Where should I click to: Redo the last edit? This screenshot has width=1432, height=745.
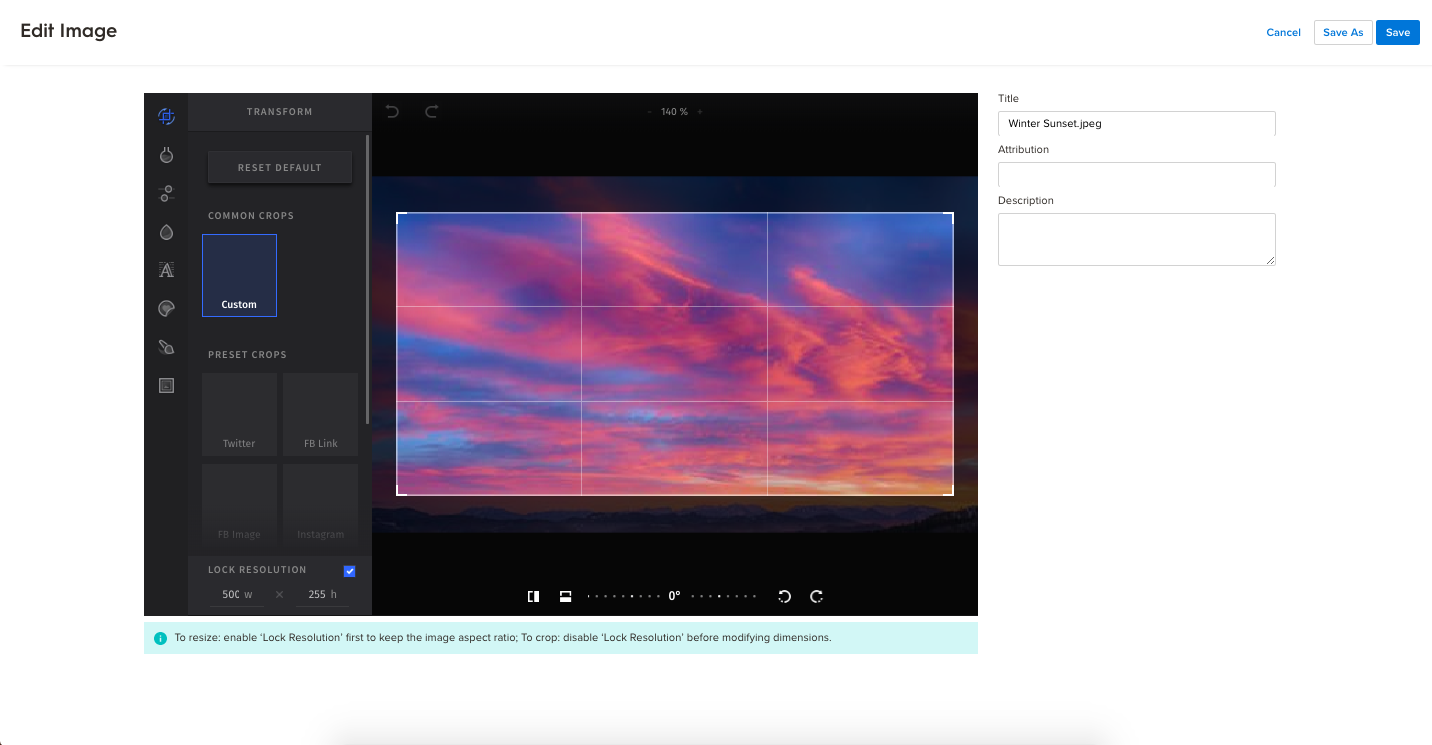pos(432,112)
